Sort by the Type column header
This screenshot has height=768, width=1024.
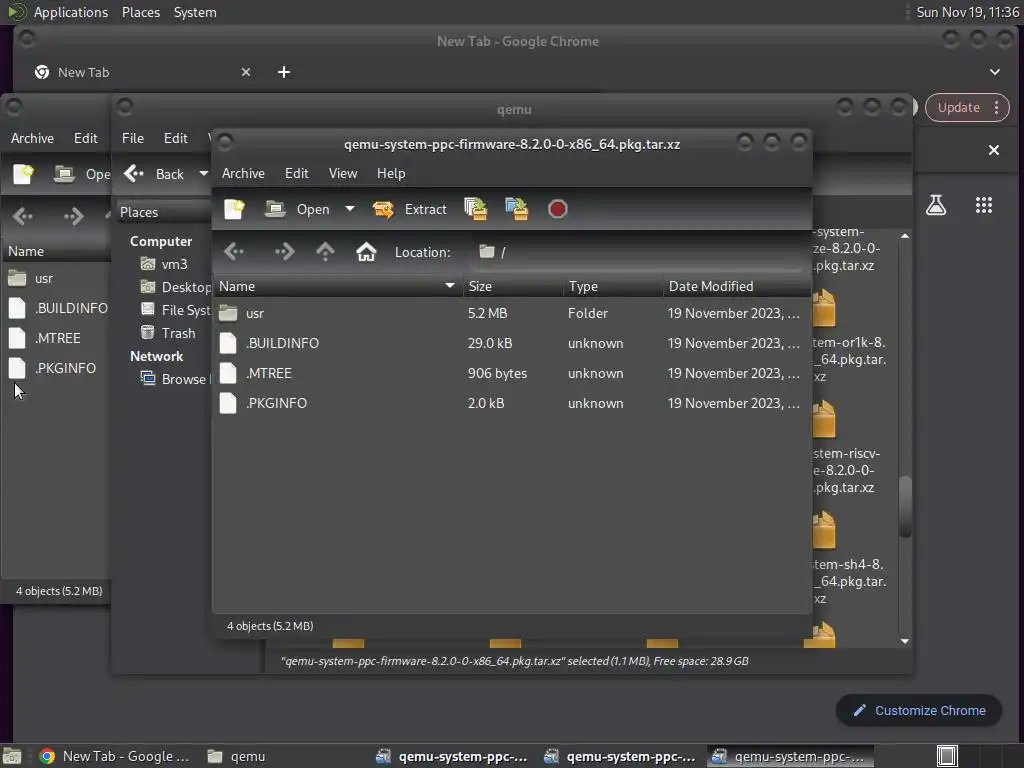point(613,286)
